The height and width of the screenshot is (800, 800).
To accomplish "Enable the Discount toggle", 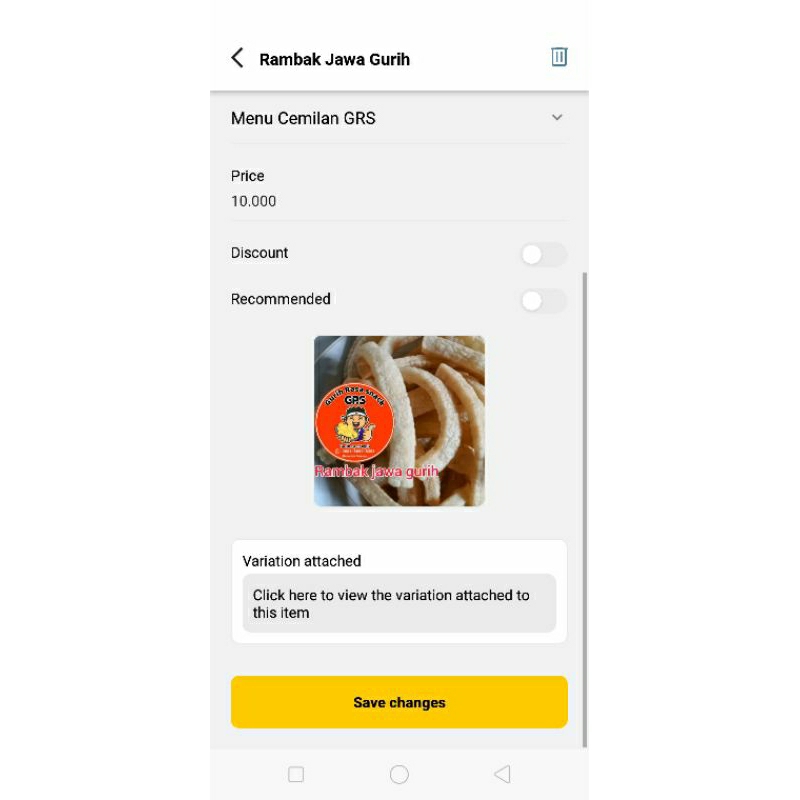I will [543, 254].
